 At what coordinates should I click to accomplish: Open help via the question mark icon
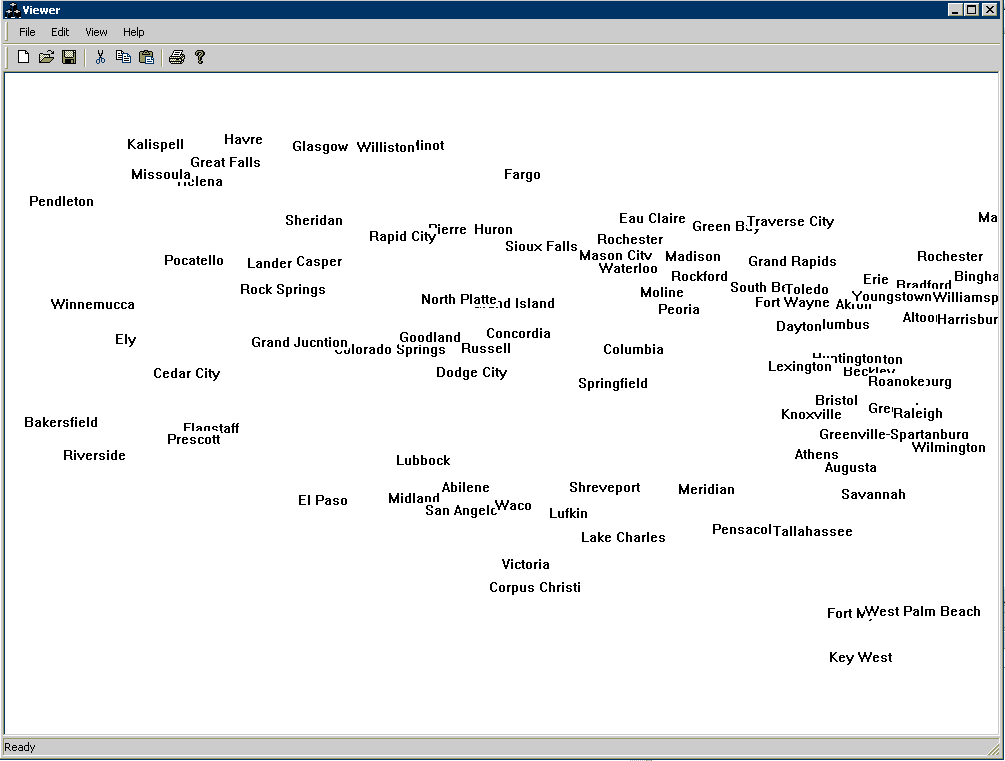click(x=200, y=57)
